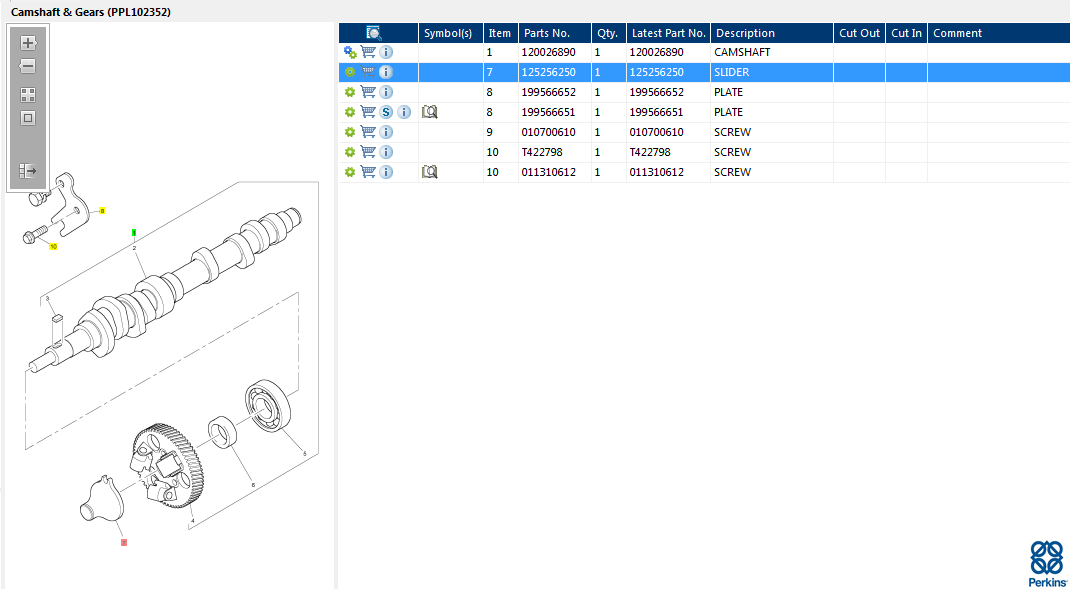
Task: Click gear icon for SCREW 010700610
Action: 350,132
